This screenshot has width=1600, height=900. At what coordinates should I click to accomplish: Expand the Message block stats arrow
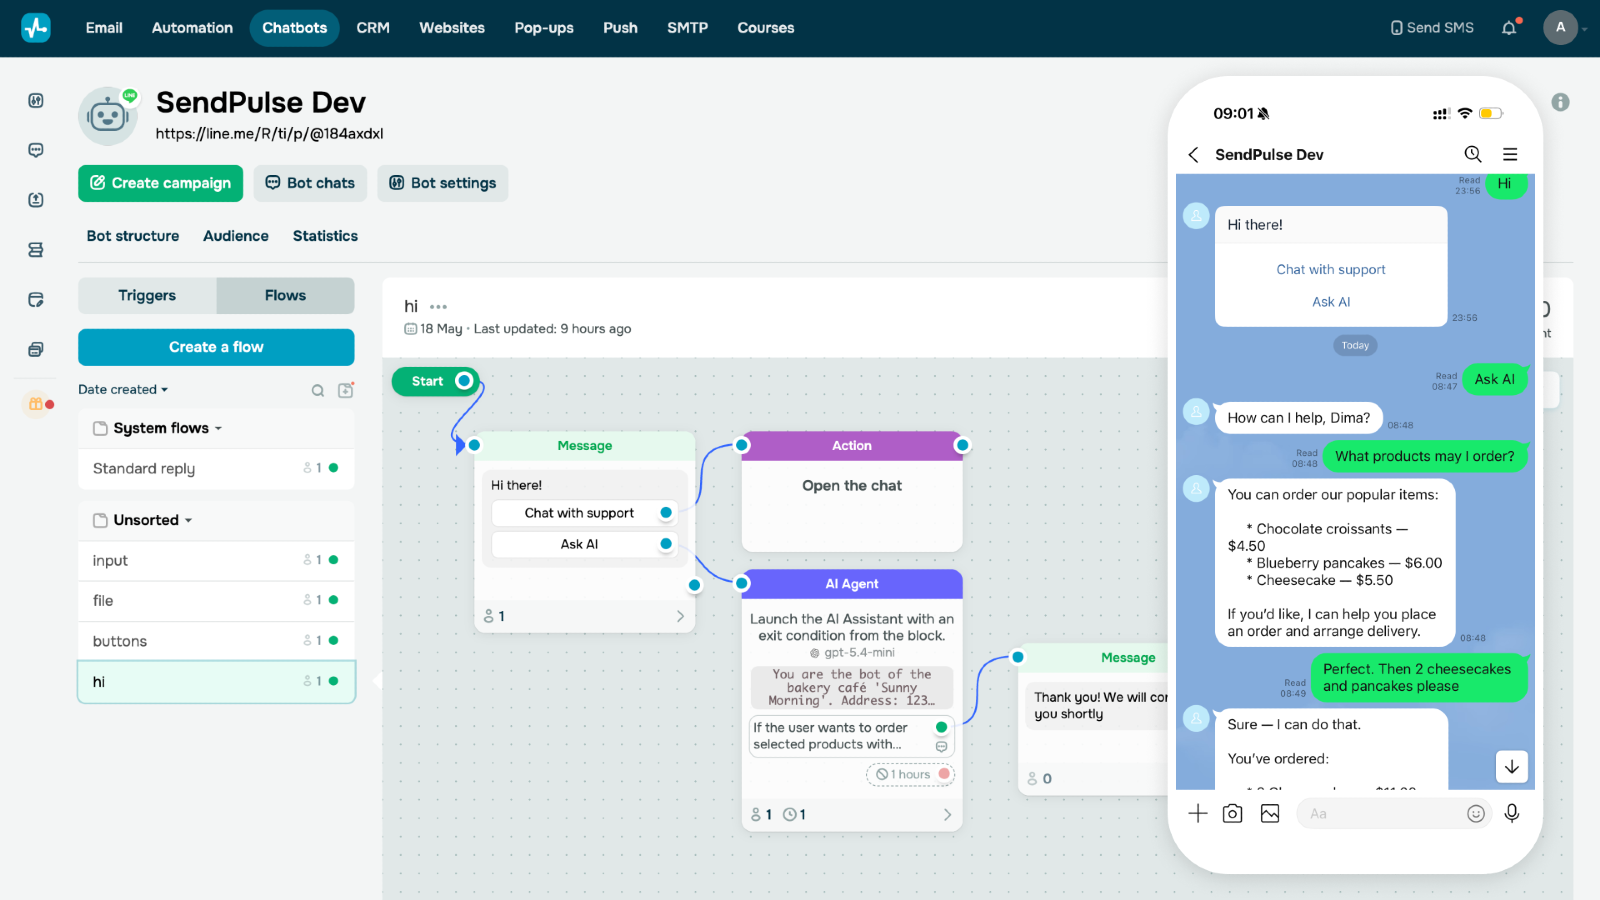coord(680,616)
